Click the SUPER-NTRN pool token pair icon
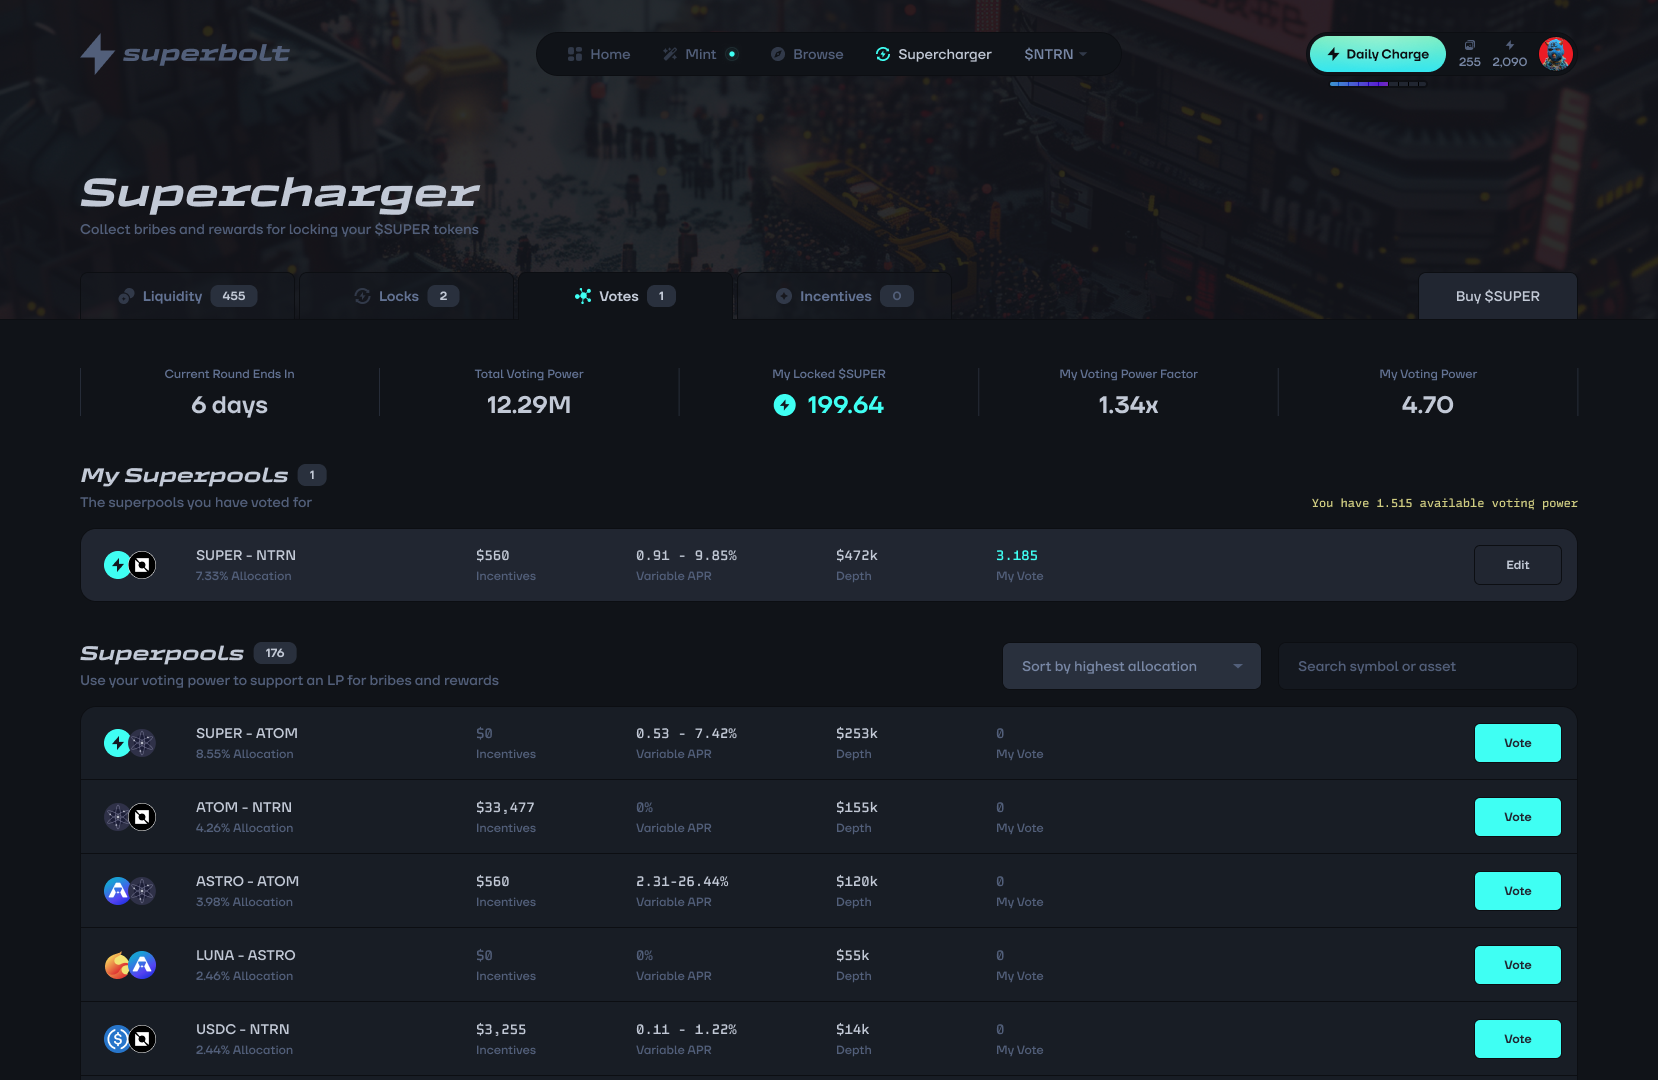The width and height of the screenshot is (1658, 1080). point(129,564)
